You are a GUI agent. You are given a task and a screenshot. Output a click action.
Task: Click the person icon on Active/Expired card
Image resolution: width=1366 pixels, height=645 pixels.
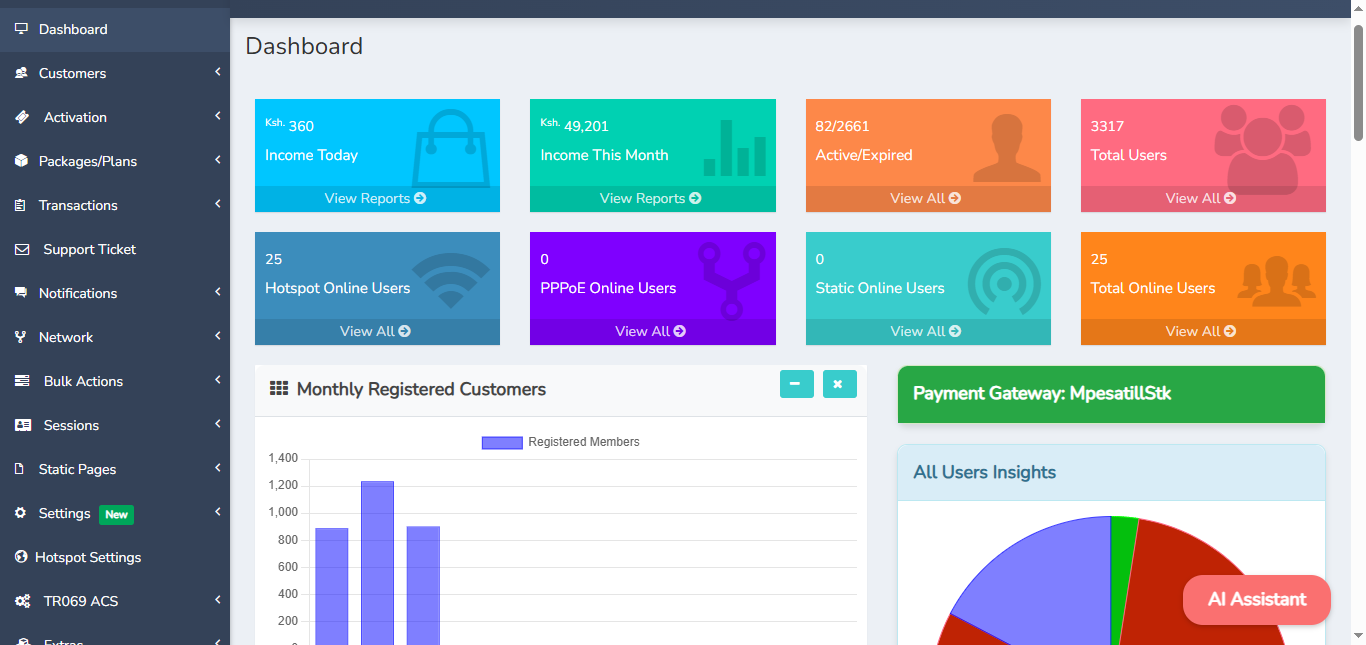coord(1007,149)
